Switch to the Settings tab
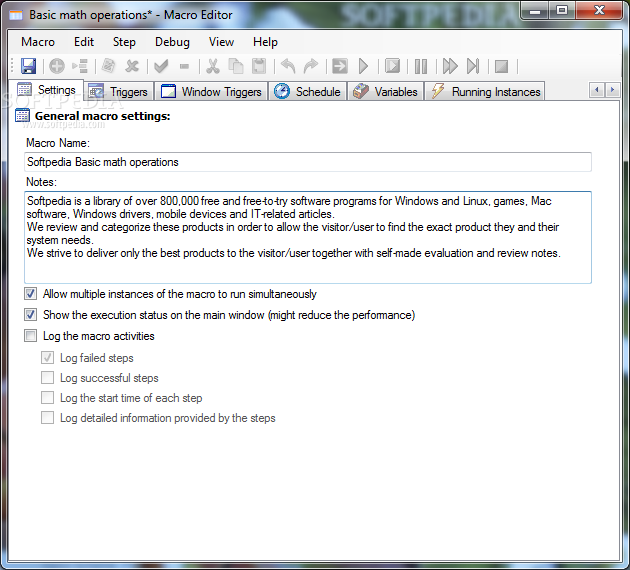This screenshot has width=630, height=570. click(46, 90)
